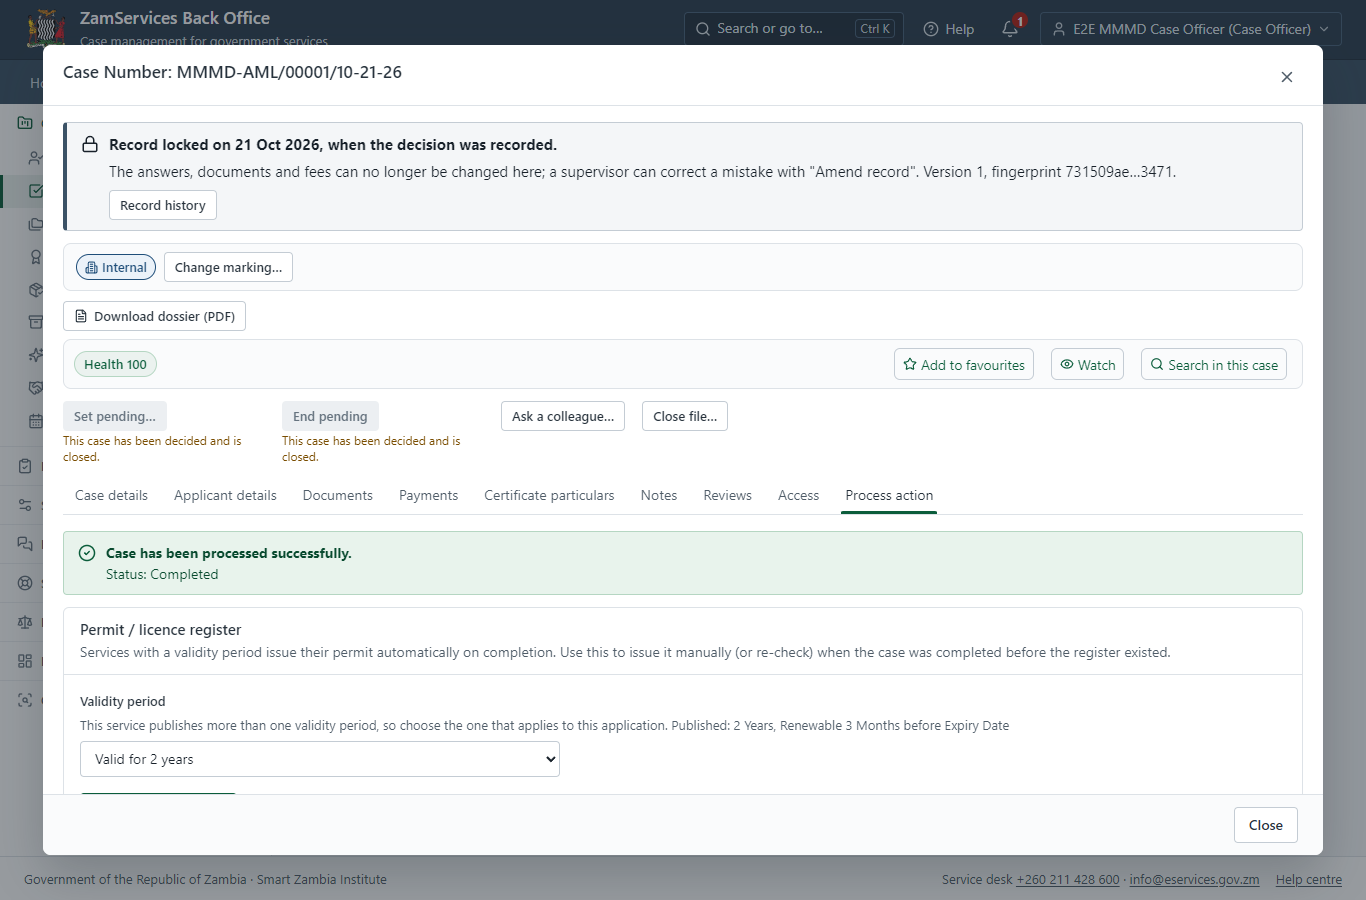
Task: Click the stacked folders icon in the sidebar
Action: (x=35, y=224)
